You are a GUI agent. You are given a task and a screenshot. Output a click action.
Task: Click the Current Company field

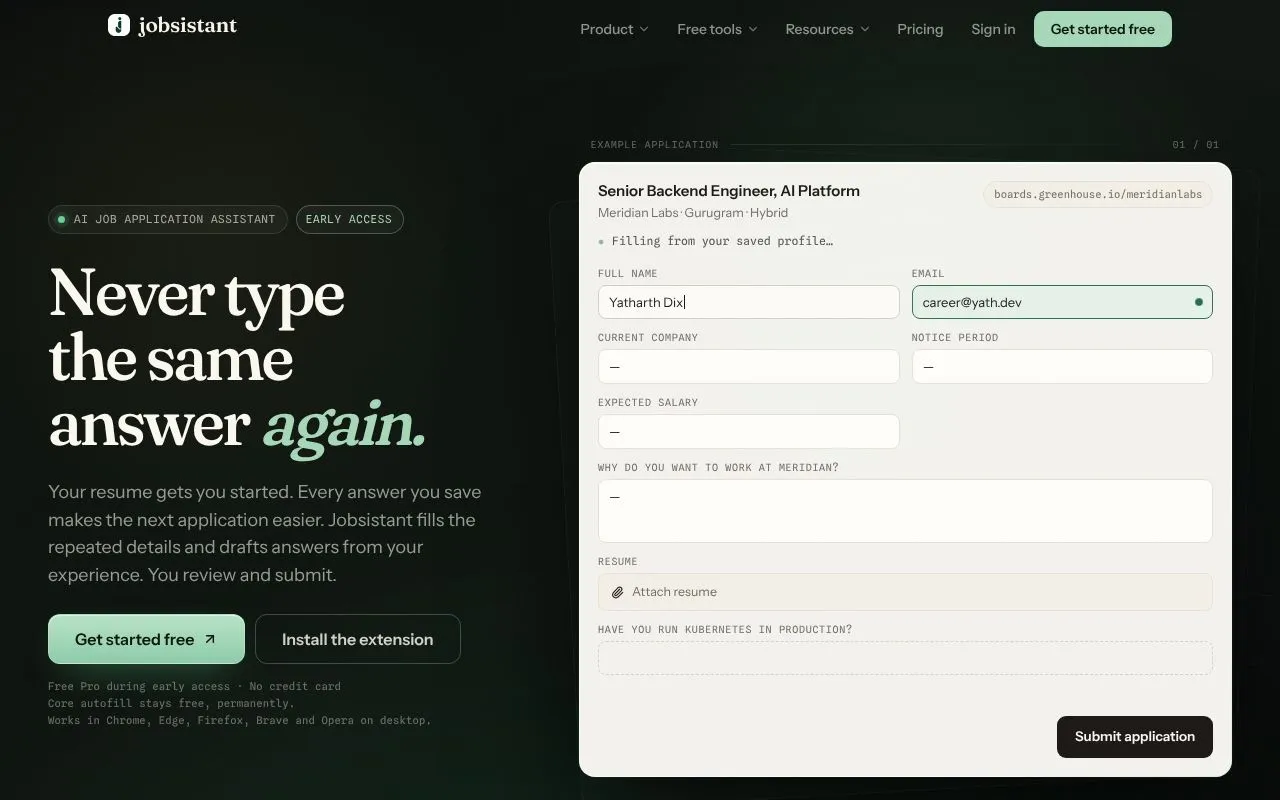[748, 366]
